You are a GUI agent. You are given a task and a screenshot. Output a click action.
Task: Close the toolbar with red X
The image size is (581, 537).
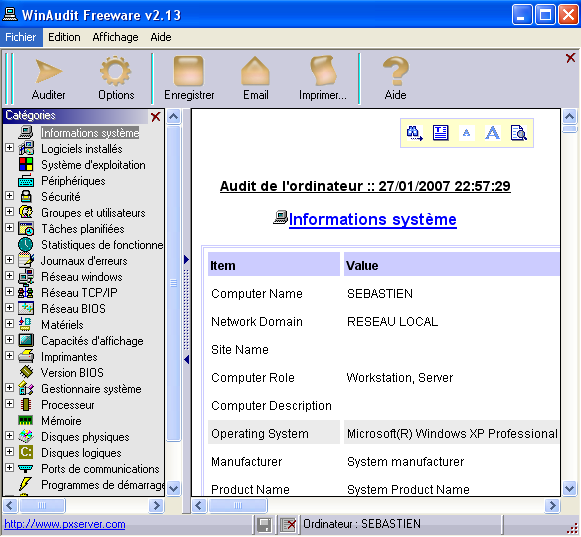[571, 58]
